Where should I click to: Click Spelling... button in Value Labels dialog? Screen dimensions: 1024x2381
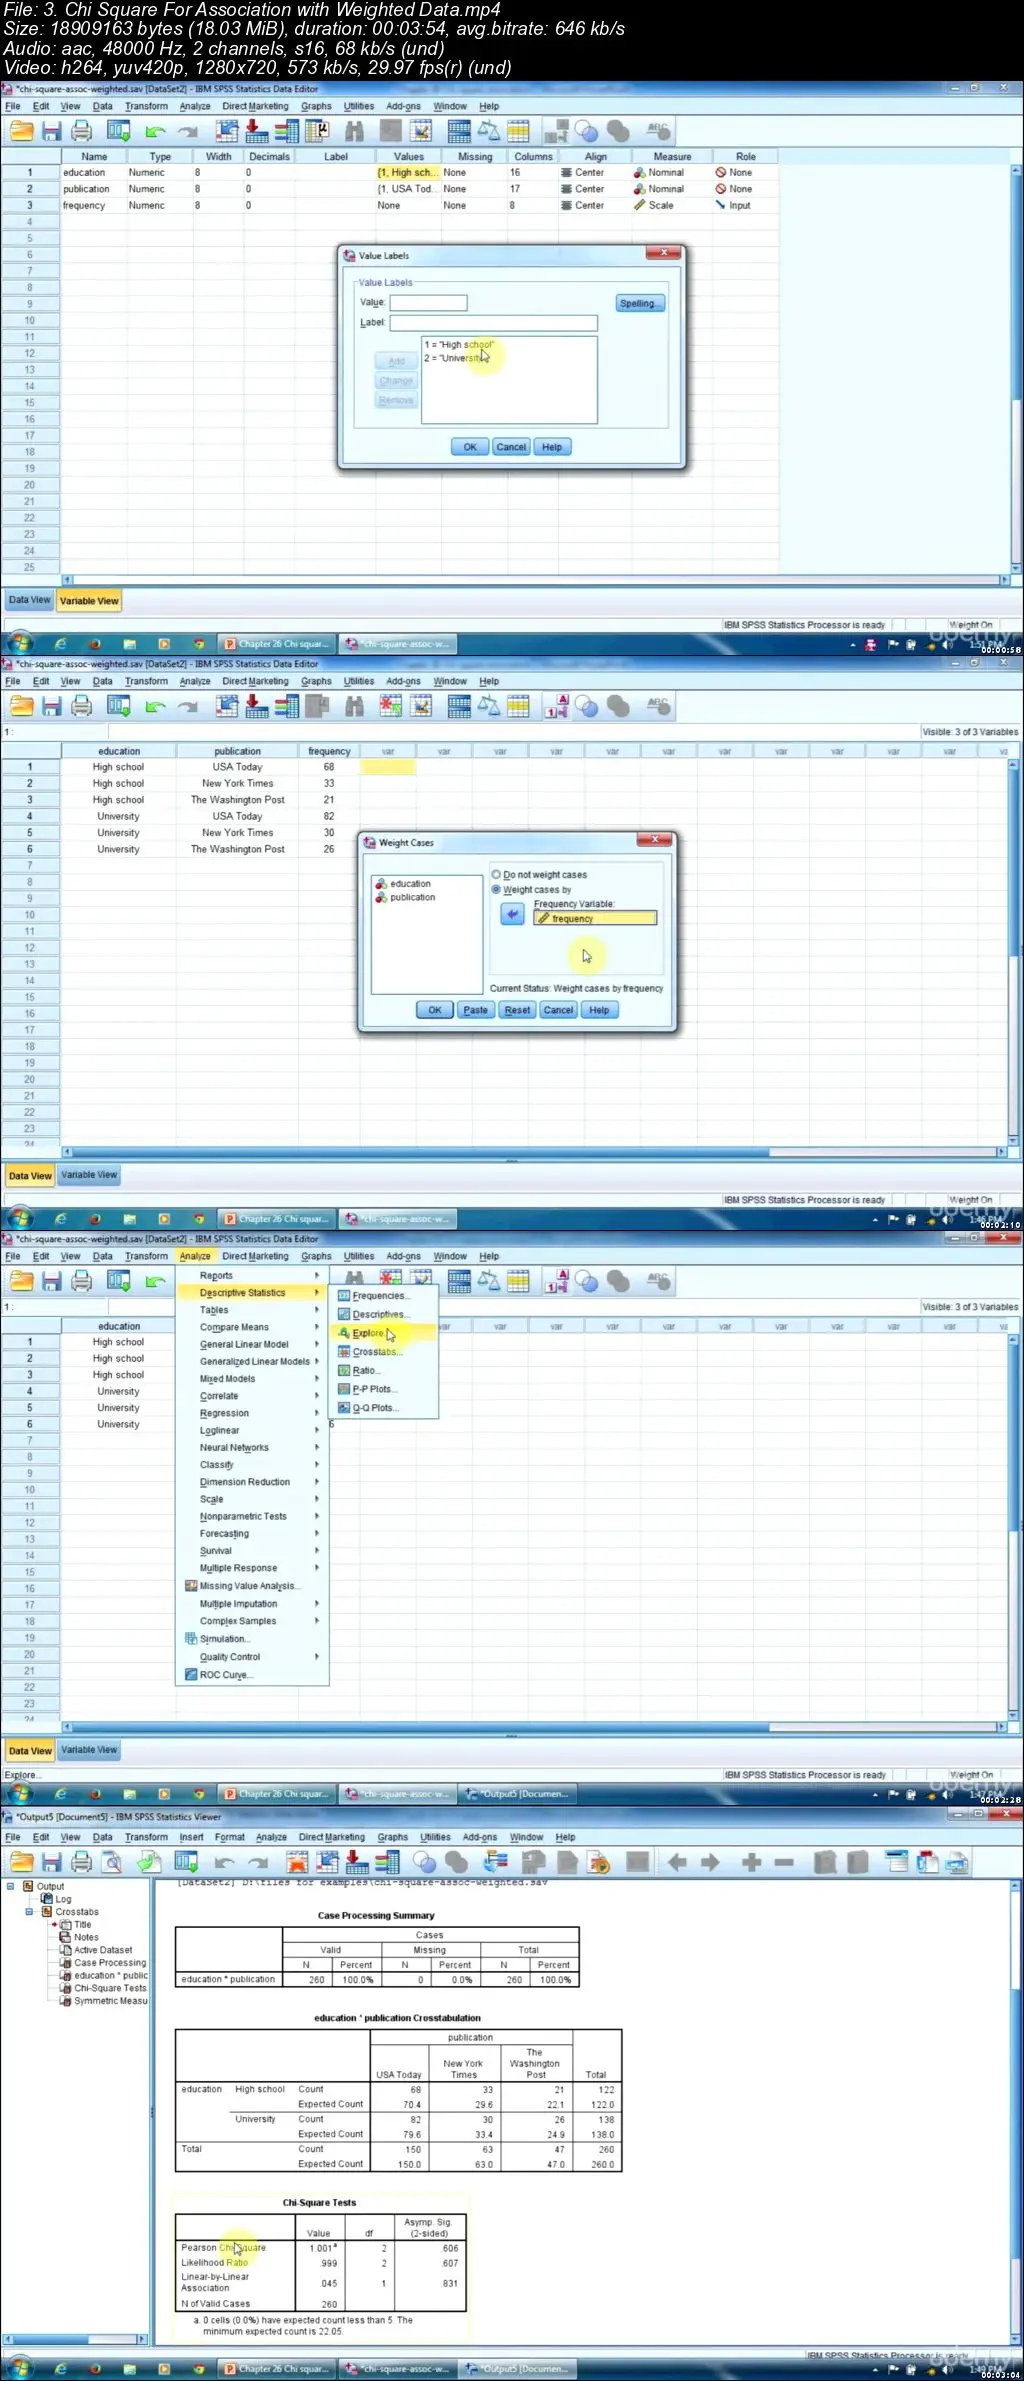(640, 303)
